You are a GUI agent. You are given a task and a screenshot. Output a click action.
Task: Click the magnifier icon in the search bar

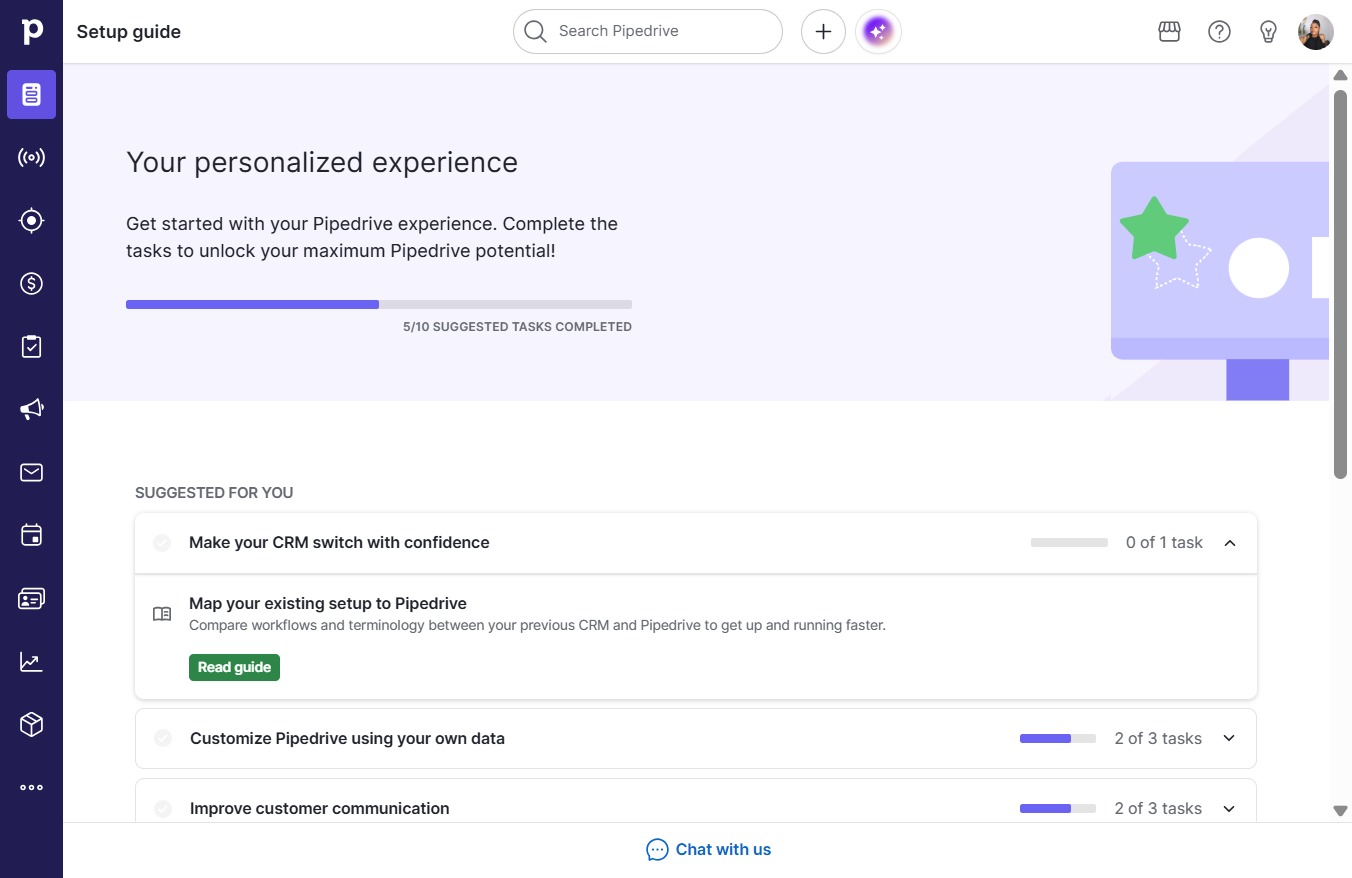pos(536,32)
